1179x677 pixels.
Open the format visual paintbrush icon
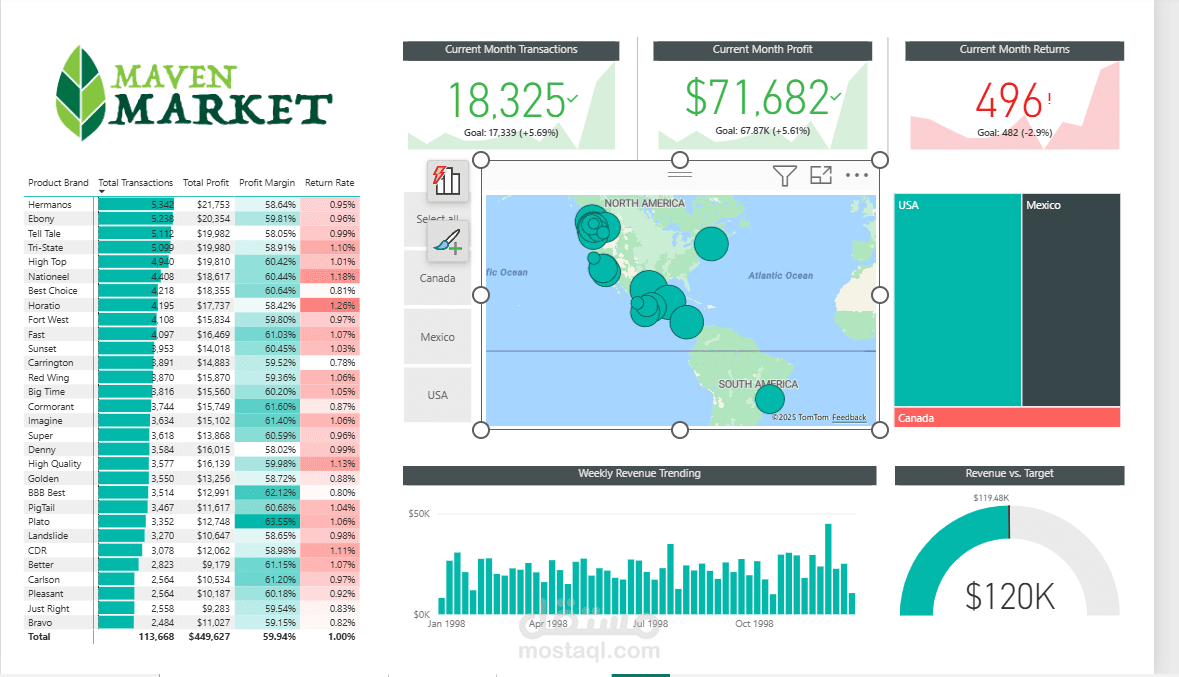pos(447,241)
